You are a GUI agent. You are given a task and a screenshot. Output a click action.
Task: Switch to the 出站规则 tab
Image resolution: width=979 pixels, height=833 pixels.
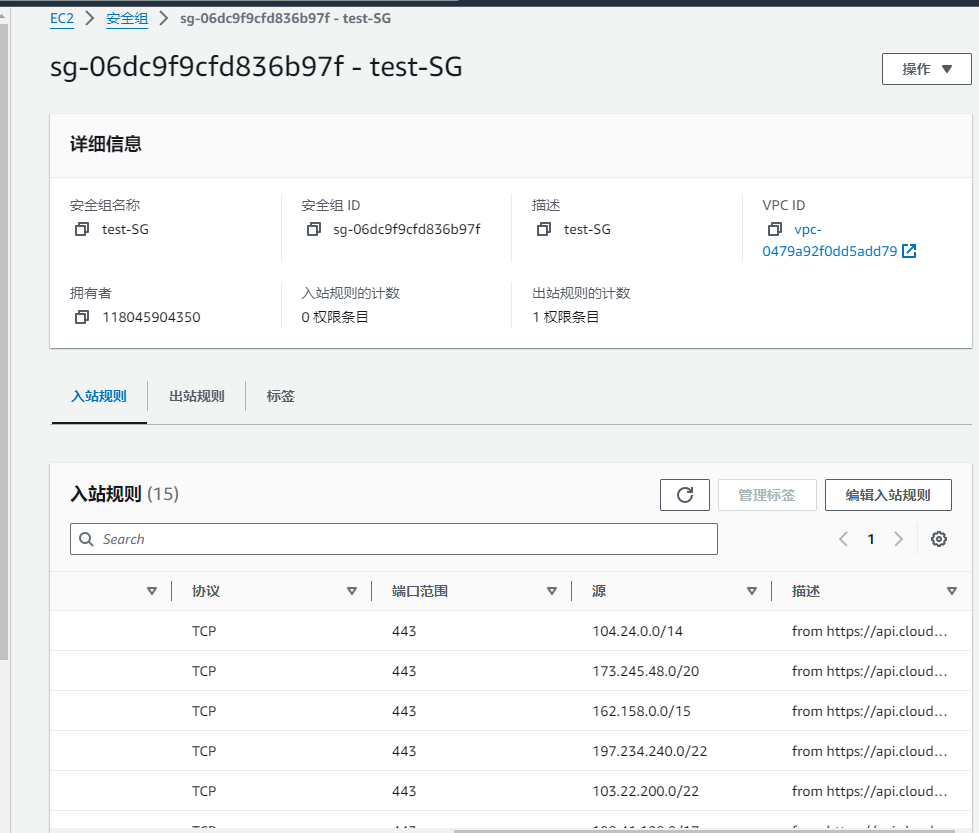[197, 396]
